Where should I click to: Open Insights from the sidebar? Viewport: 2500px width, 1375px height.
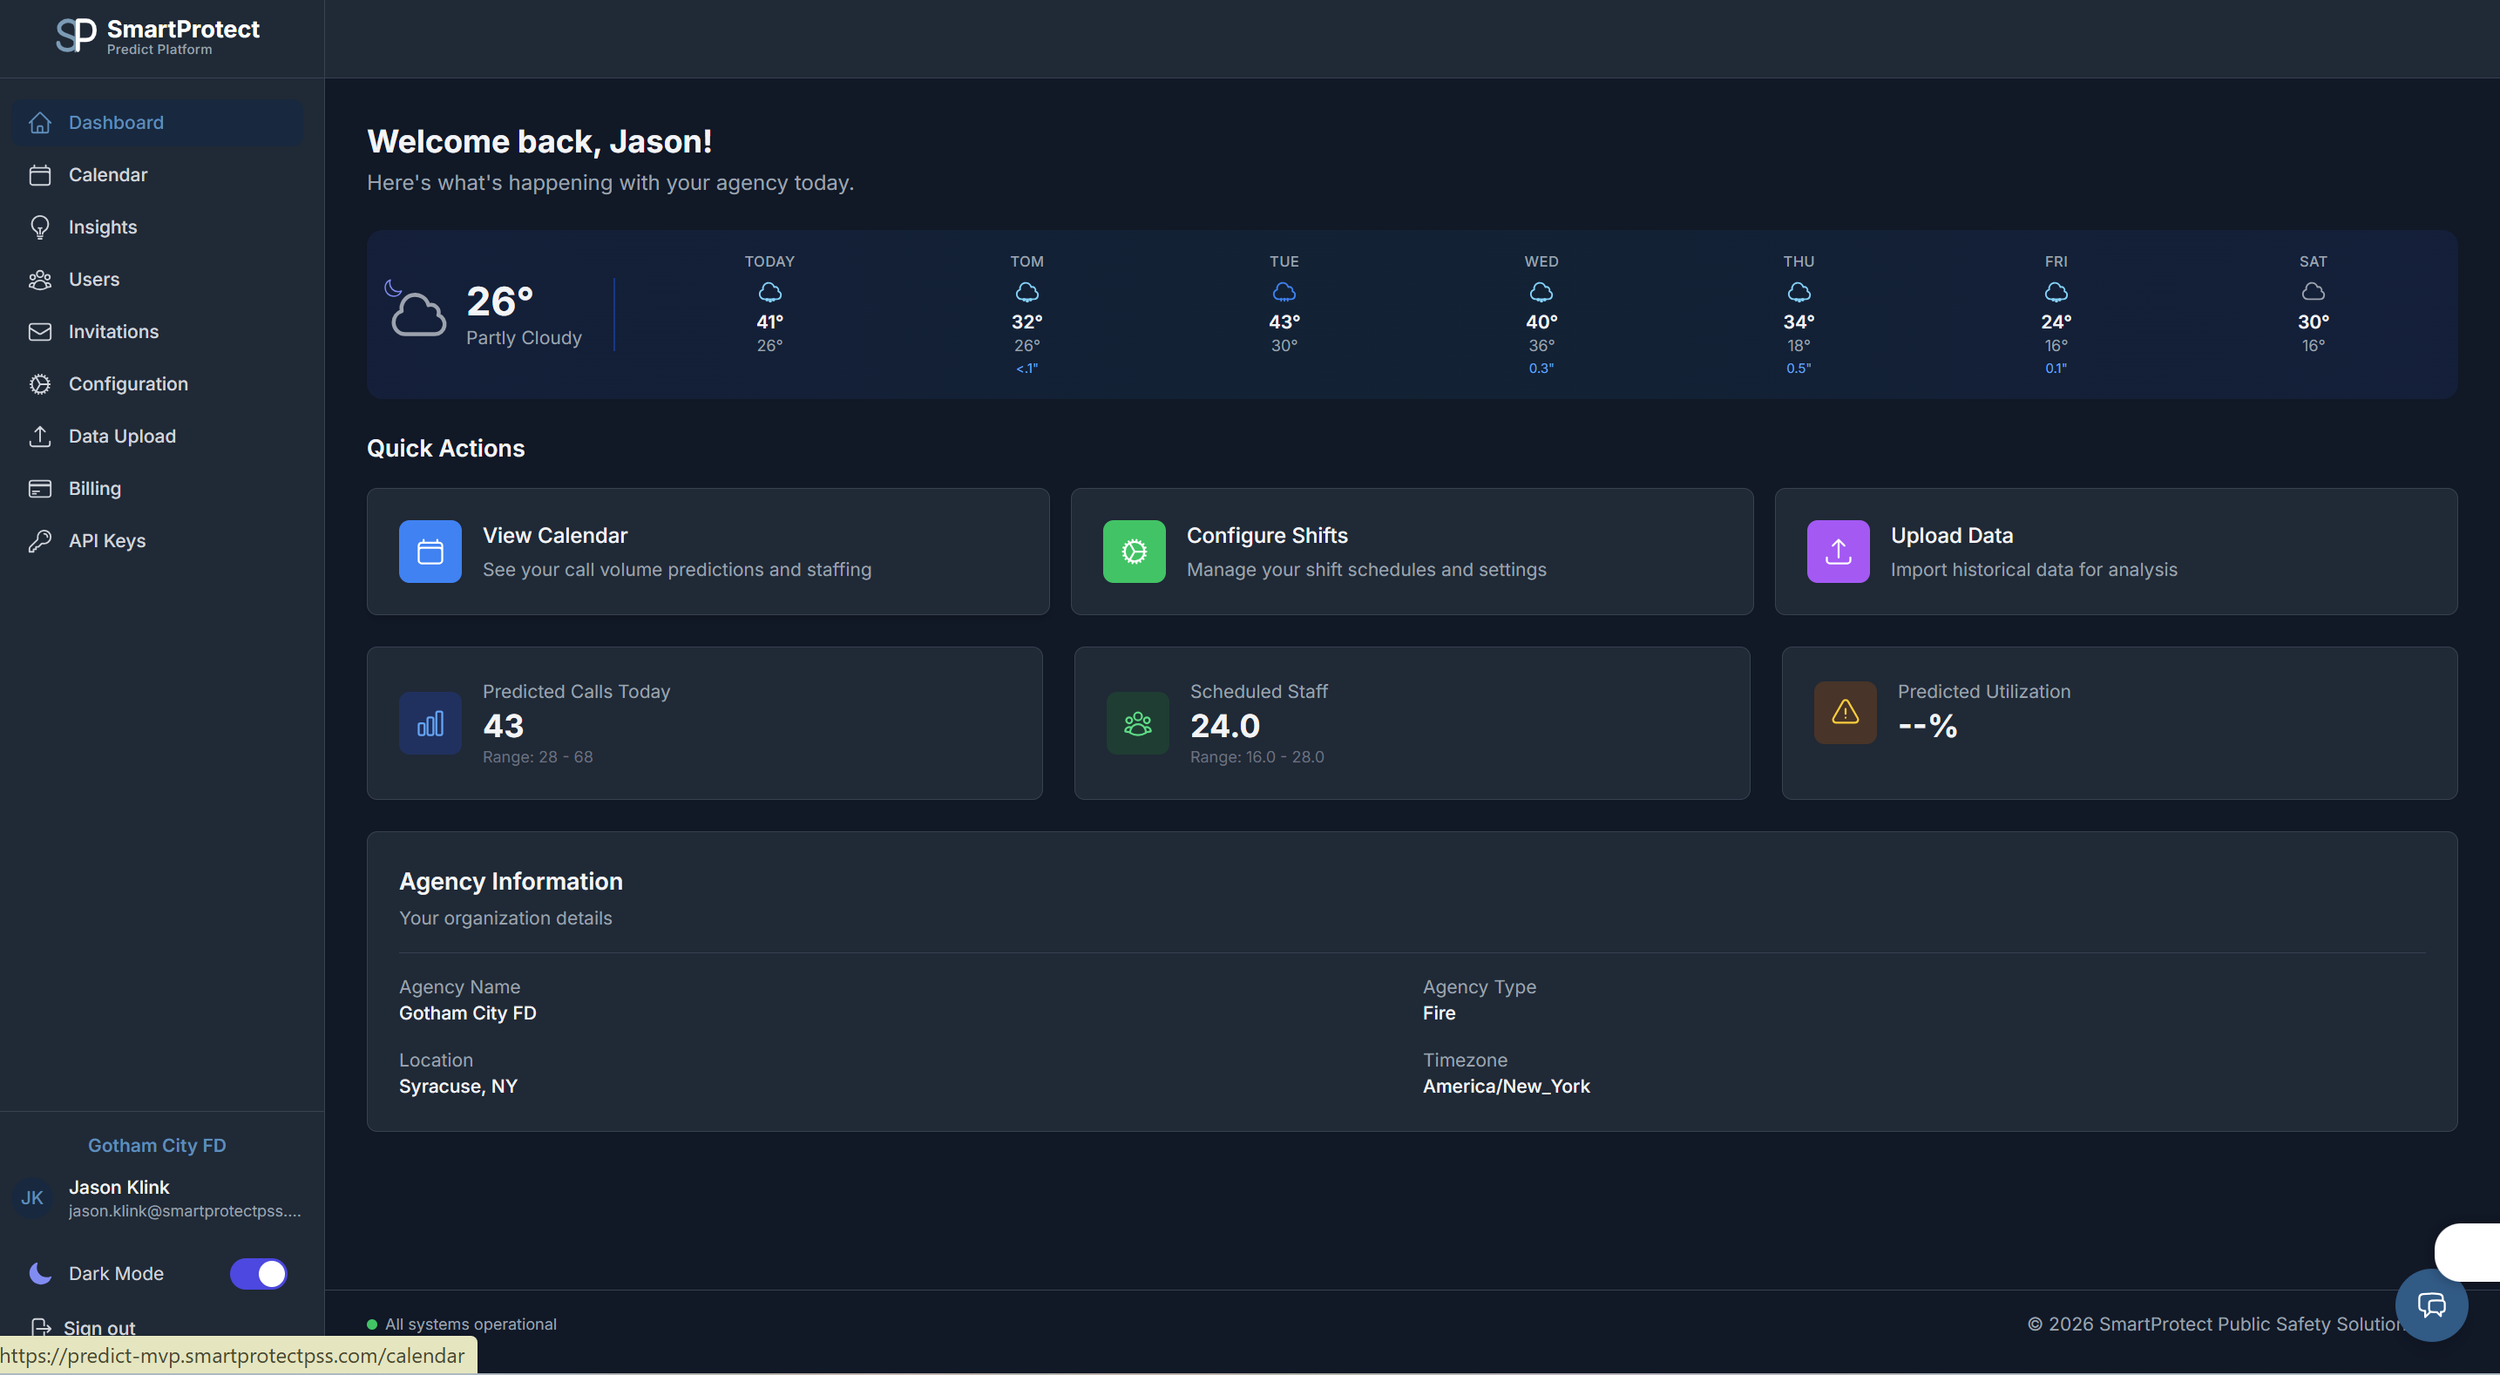click(x=102, y=227)
